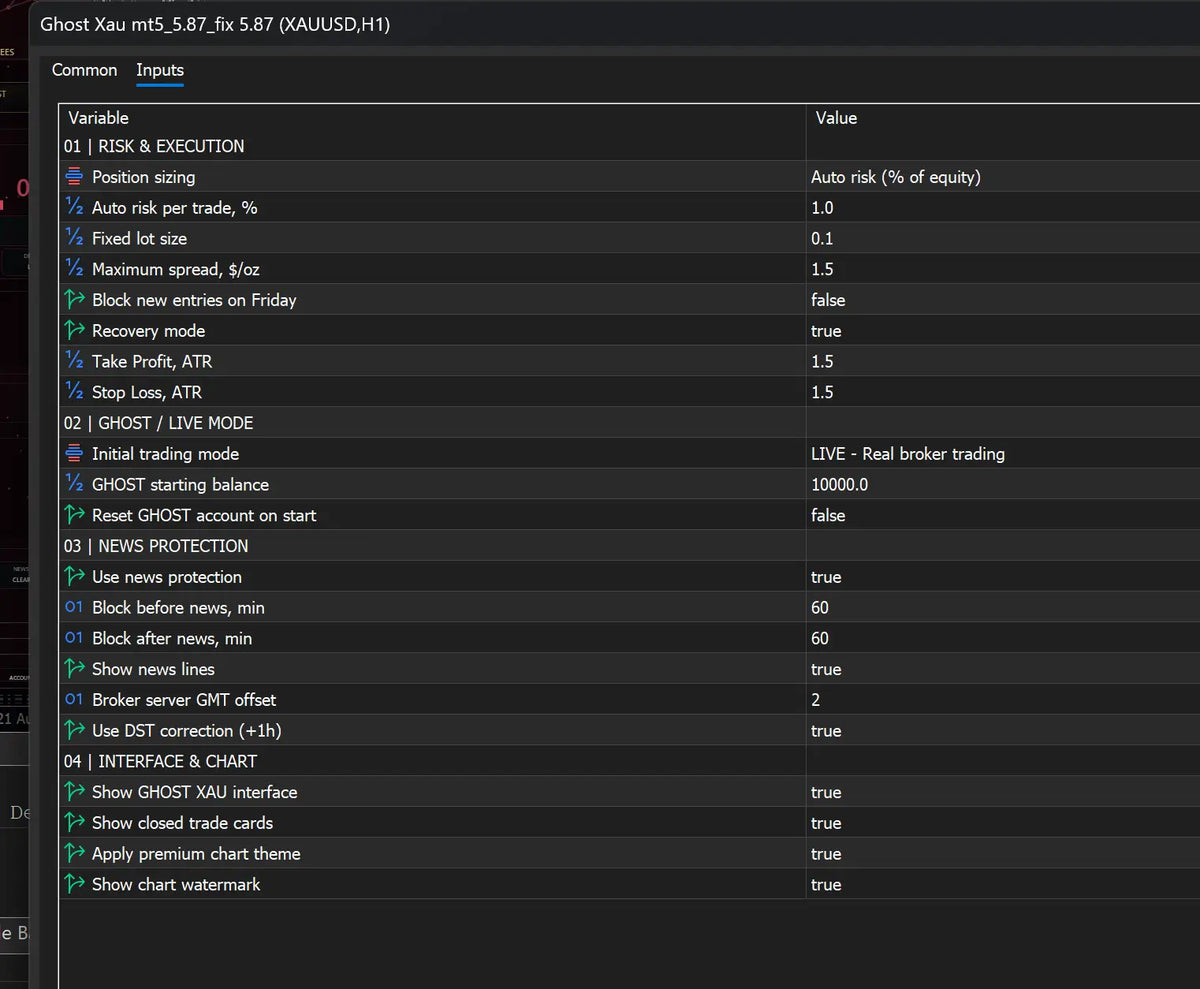Select the Position sizing variable name
Screen dimensions: 1200x989
[x=143, y=177]
